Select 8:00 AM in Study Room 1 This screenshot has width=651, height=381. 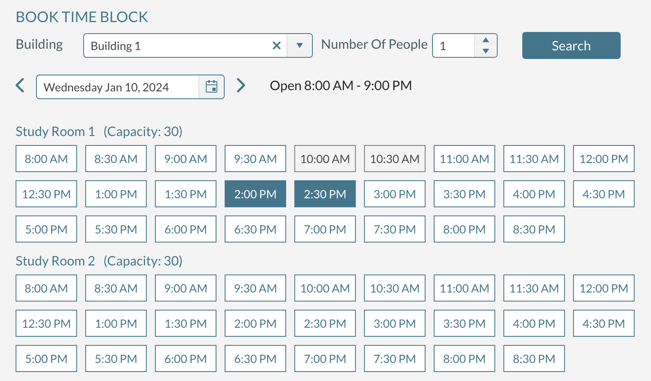[x=46, y=159]
